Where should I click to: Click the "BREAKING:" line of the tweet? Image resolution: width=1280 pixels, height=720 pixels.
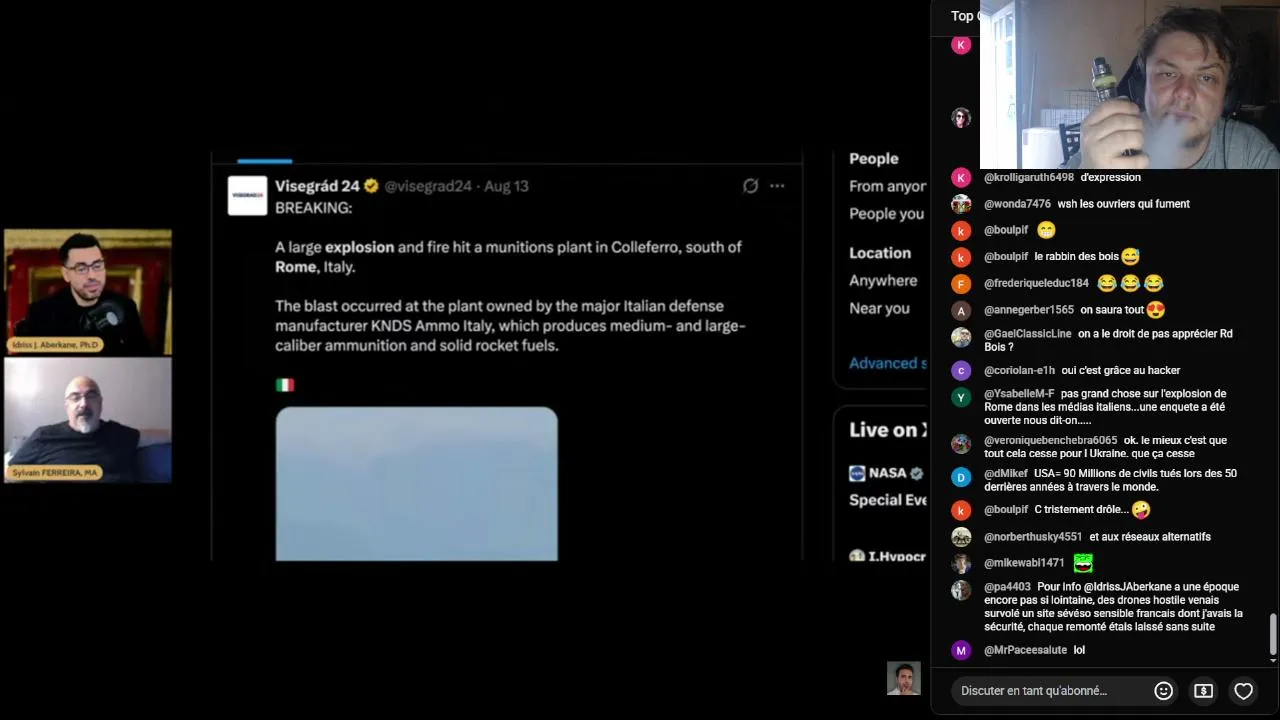[x=314, y=208]
